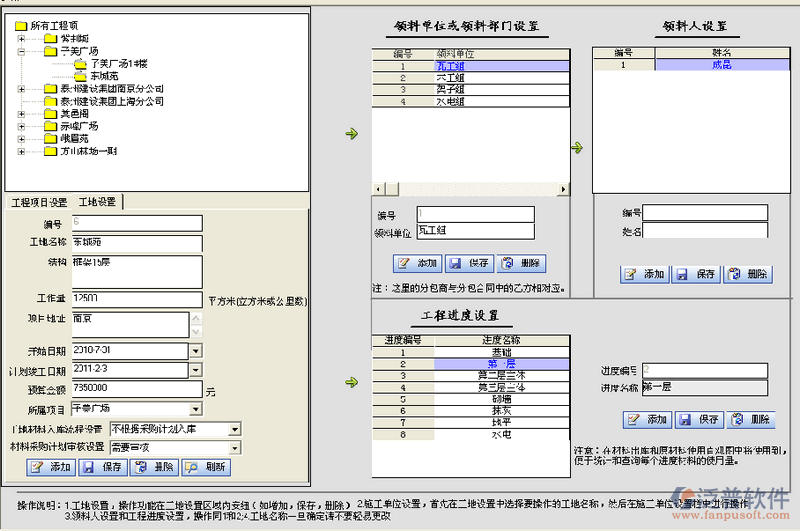Click green arrow beside 领料人 table

pyautogui.click(x=576, y=148)
